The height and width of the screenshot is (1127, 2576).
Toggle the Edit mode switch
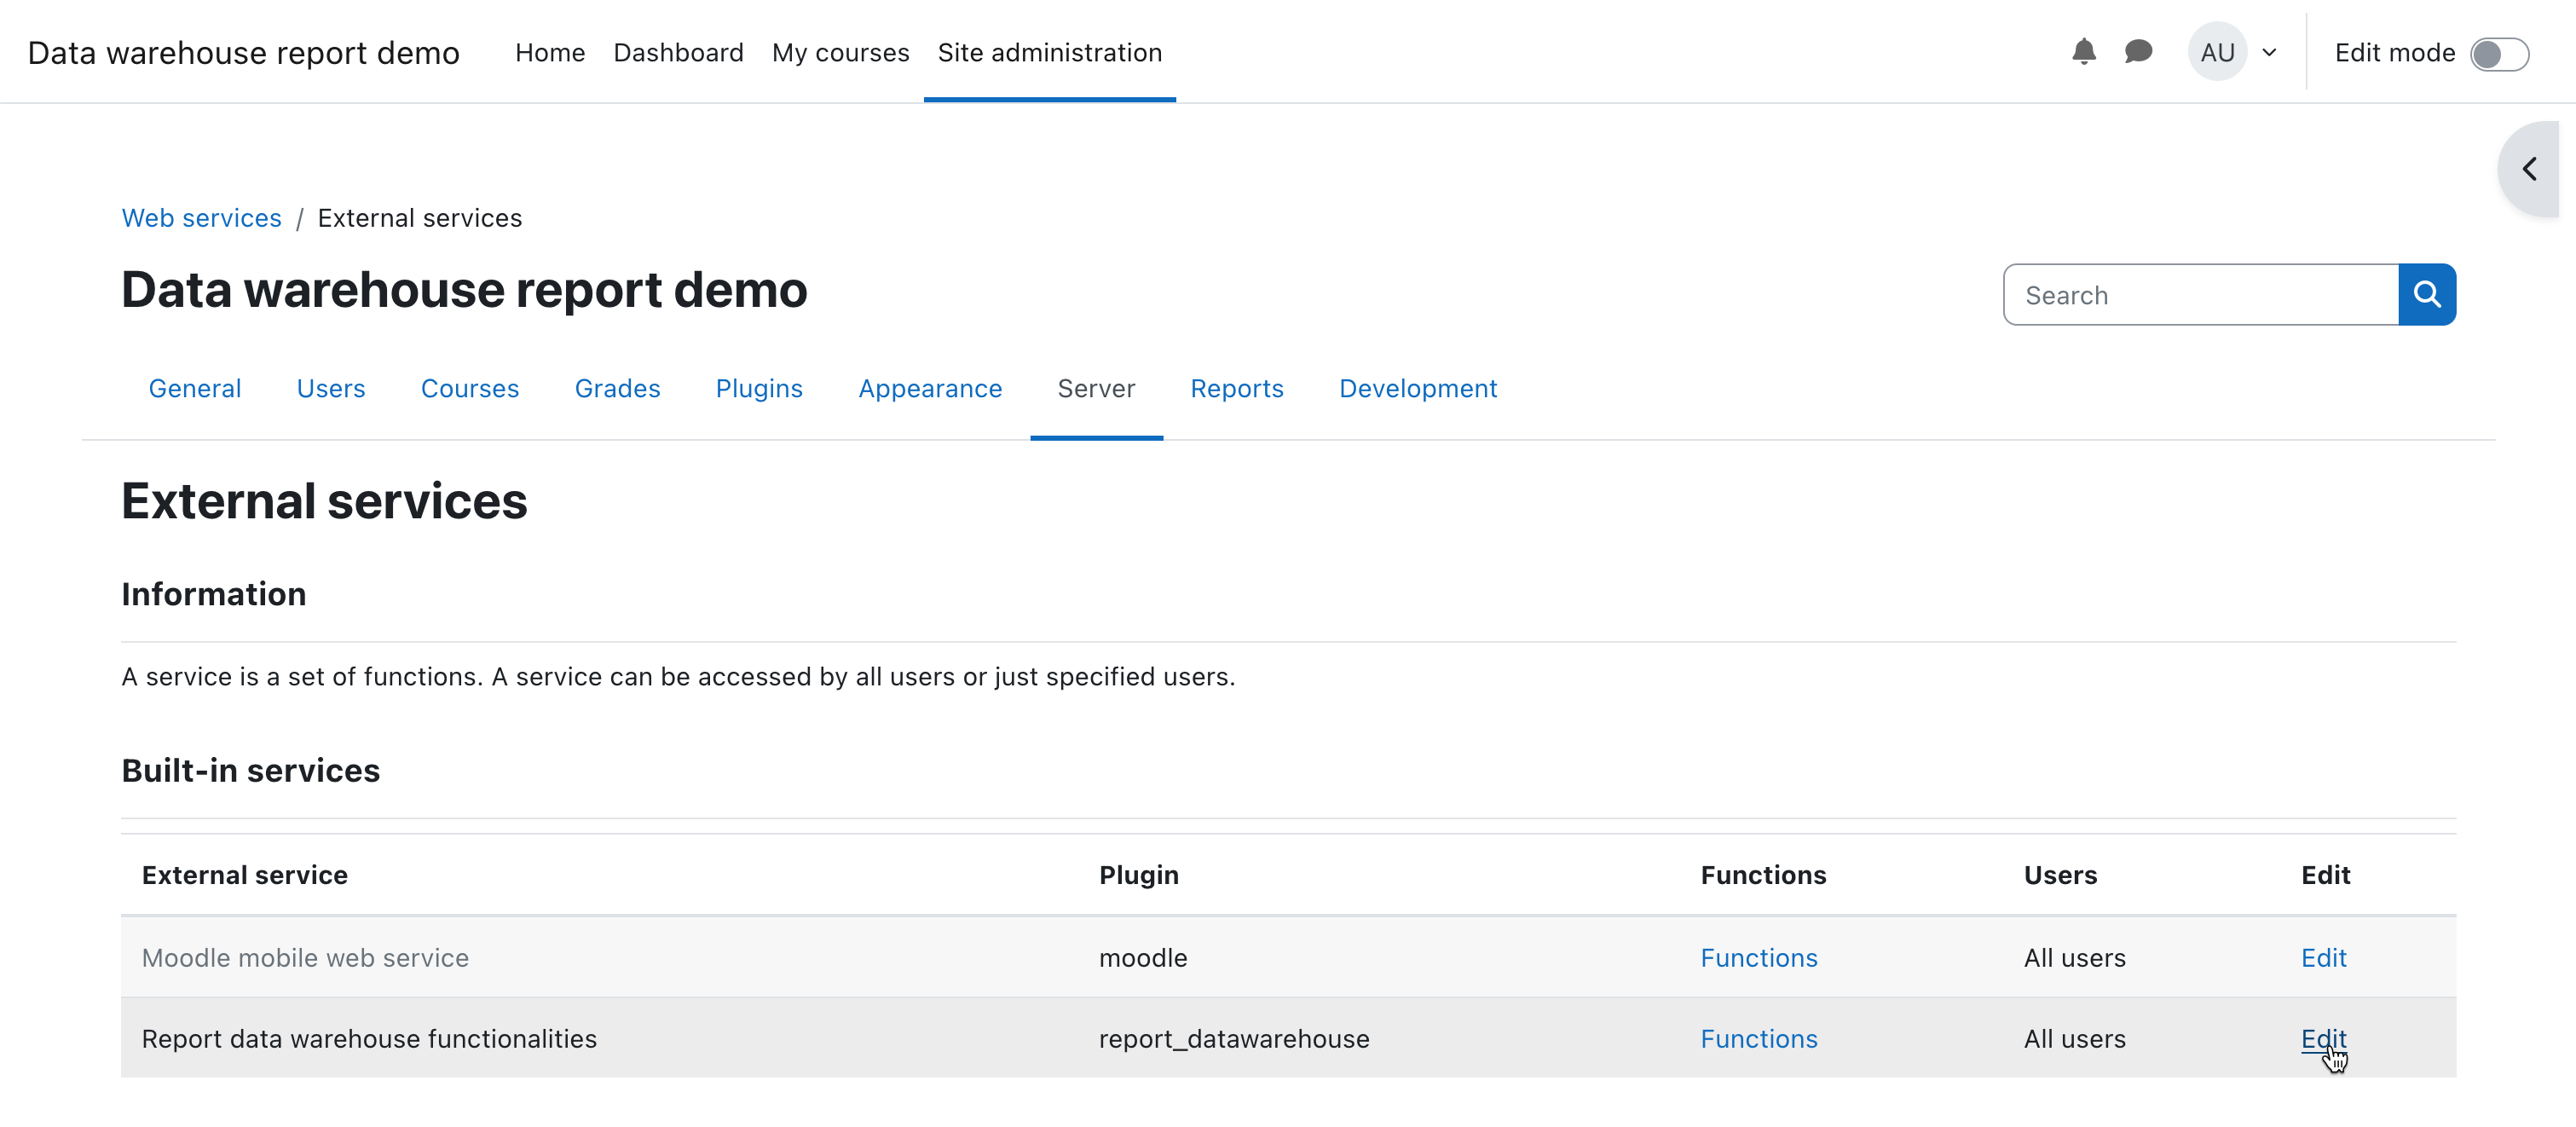[2498, 54]
